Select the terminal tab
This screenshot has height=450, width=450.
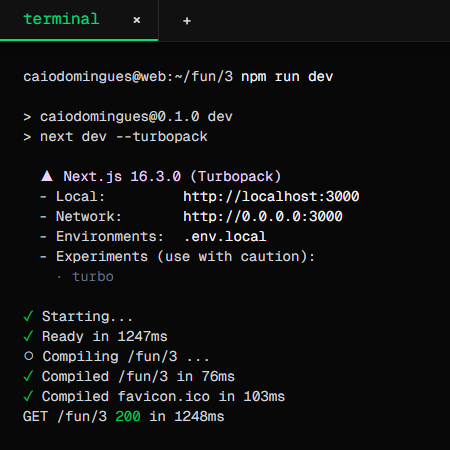[x=79, y=20]
